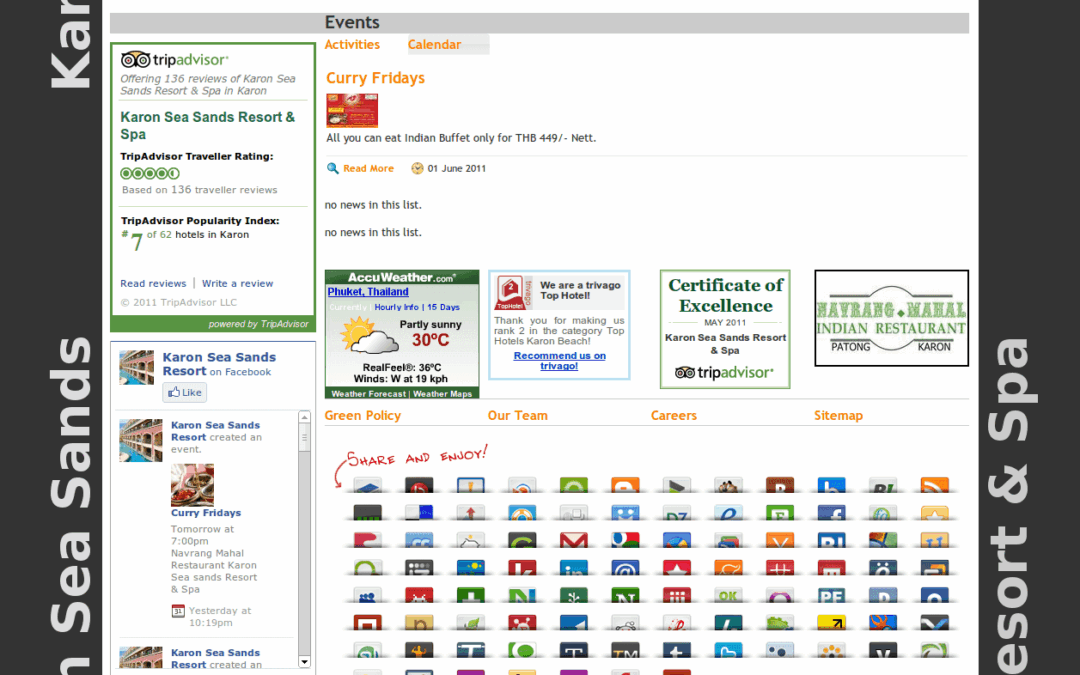Share on Facebook using the share icon
This screenshot has width=1080, height=675.
tap(831, 513)
